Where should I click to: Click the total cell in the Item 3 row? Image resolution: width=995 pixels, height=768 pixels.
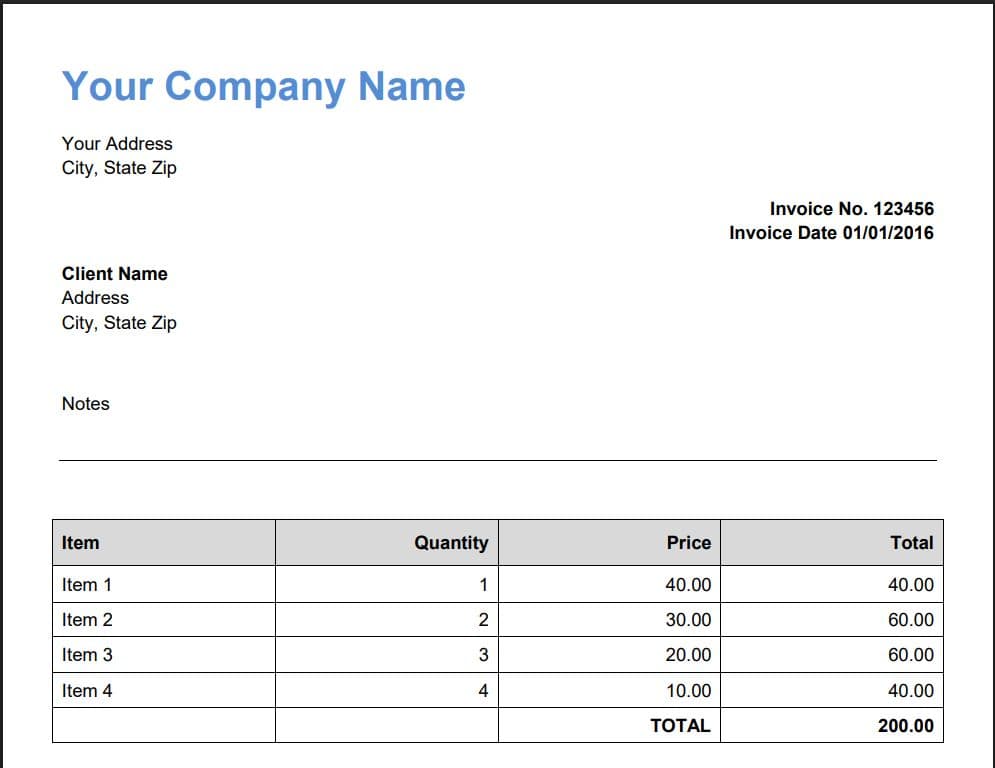(x=910, y=655)
